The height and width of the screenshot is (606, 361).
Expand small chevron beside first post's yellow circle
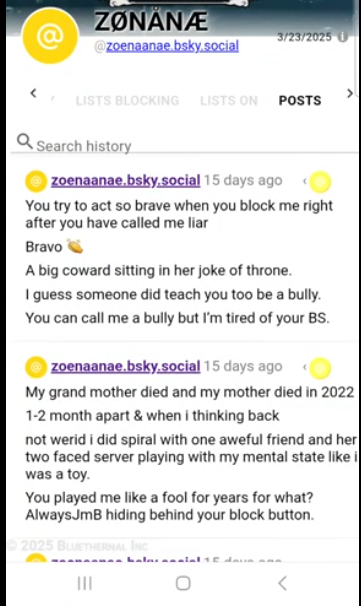[x=305, y=180]
